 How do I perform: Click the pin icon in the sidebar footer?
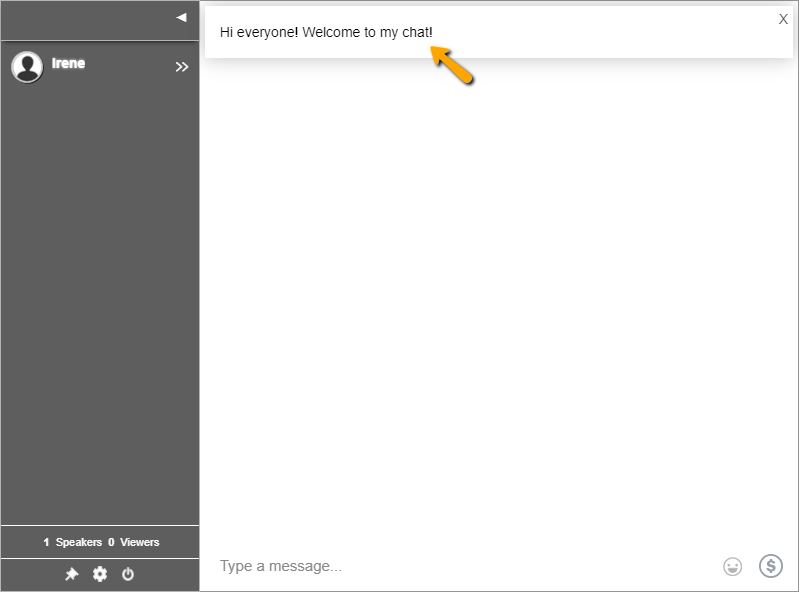click(x=72, y=574)
